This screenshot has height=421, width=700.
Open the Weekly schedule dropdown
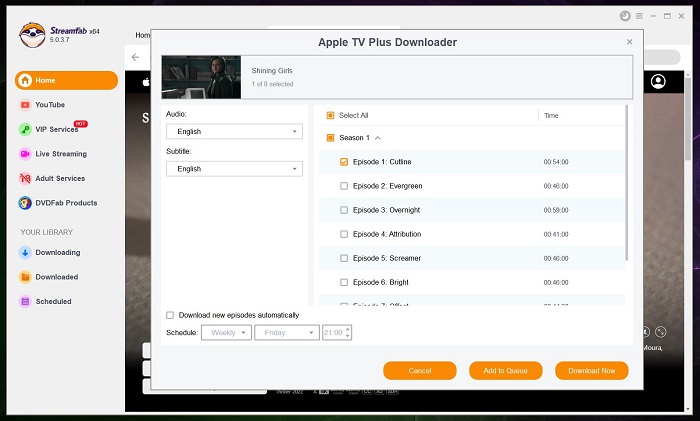point(226,333)
